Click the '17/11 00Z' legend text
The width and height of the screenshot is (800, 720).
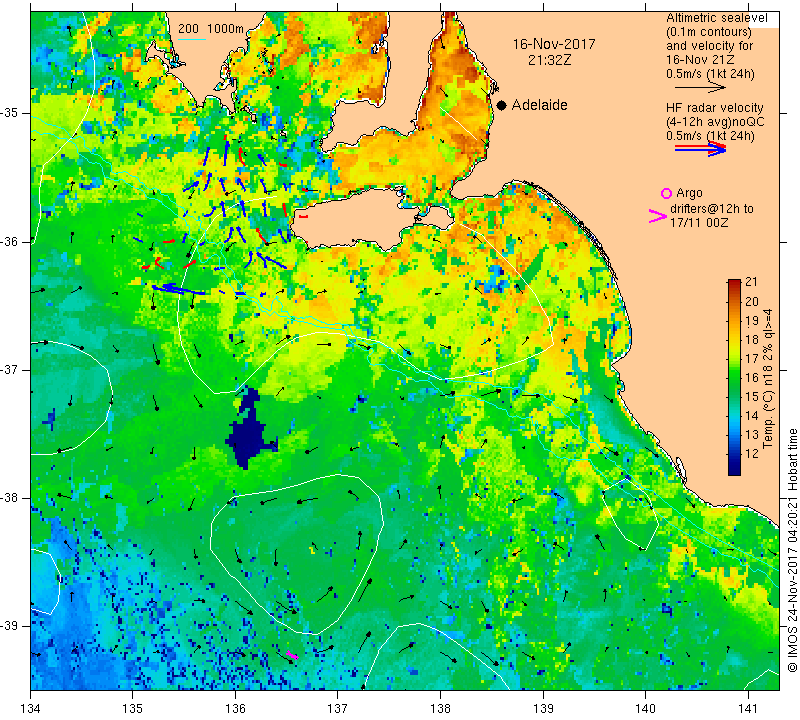(x=699, y=223)
